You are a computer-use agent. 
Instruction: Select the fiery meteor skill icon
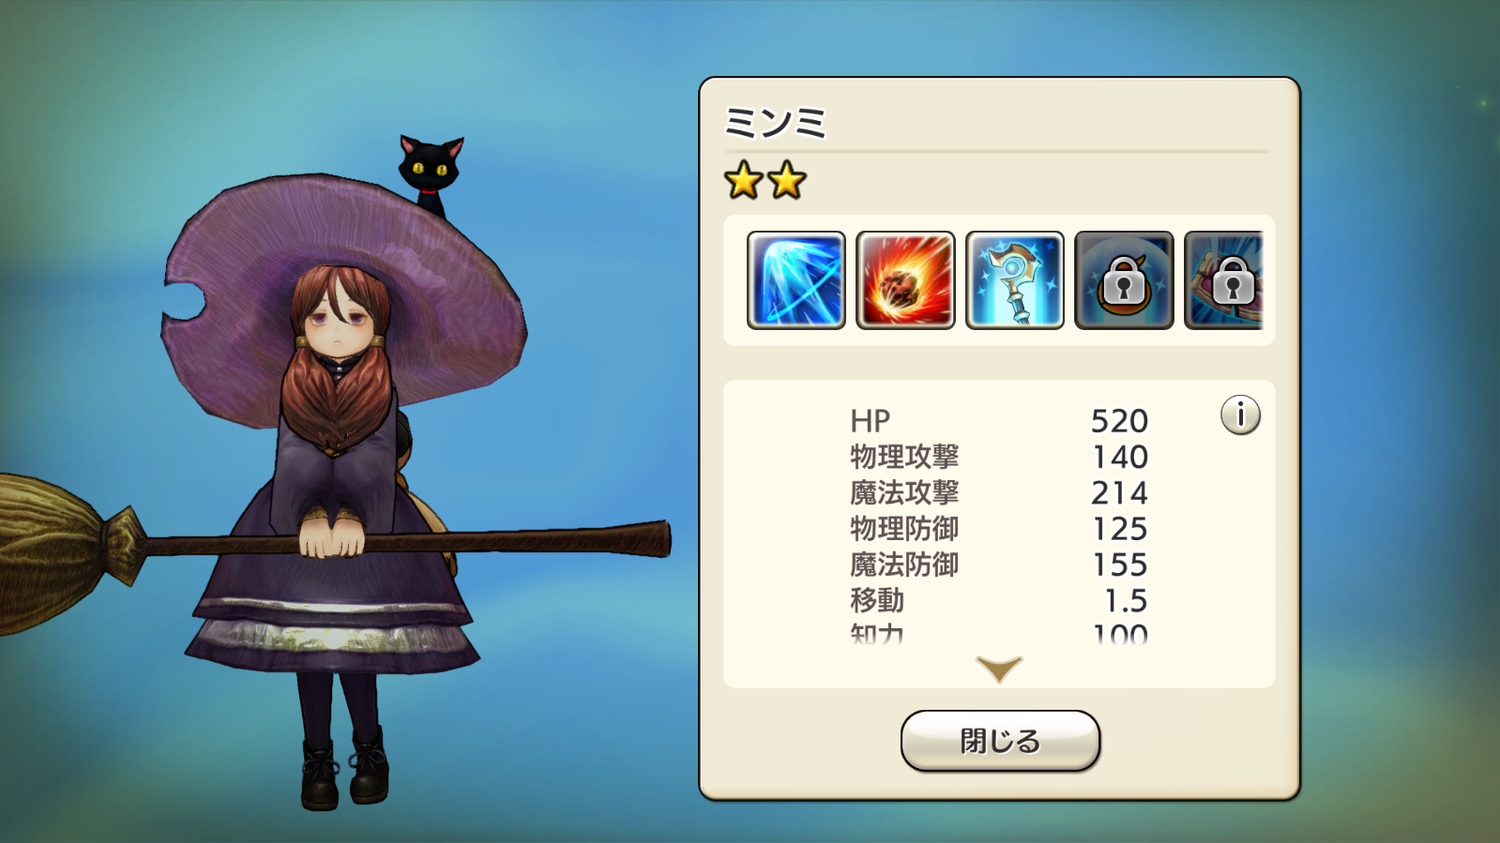click(x=906, y=280)
